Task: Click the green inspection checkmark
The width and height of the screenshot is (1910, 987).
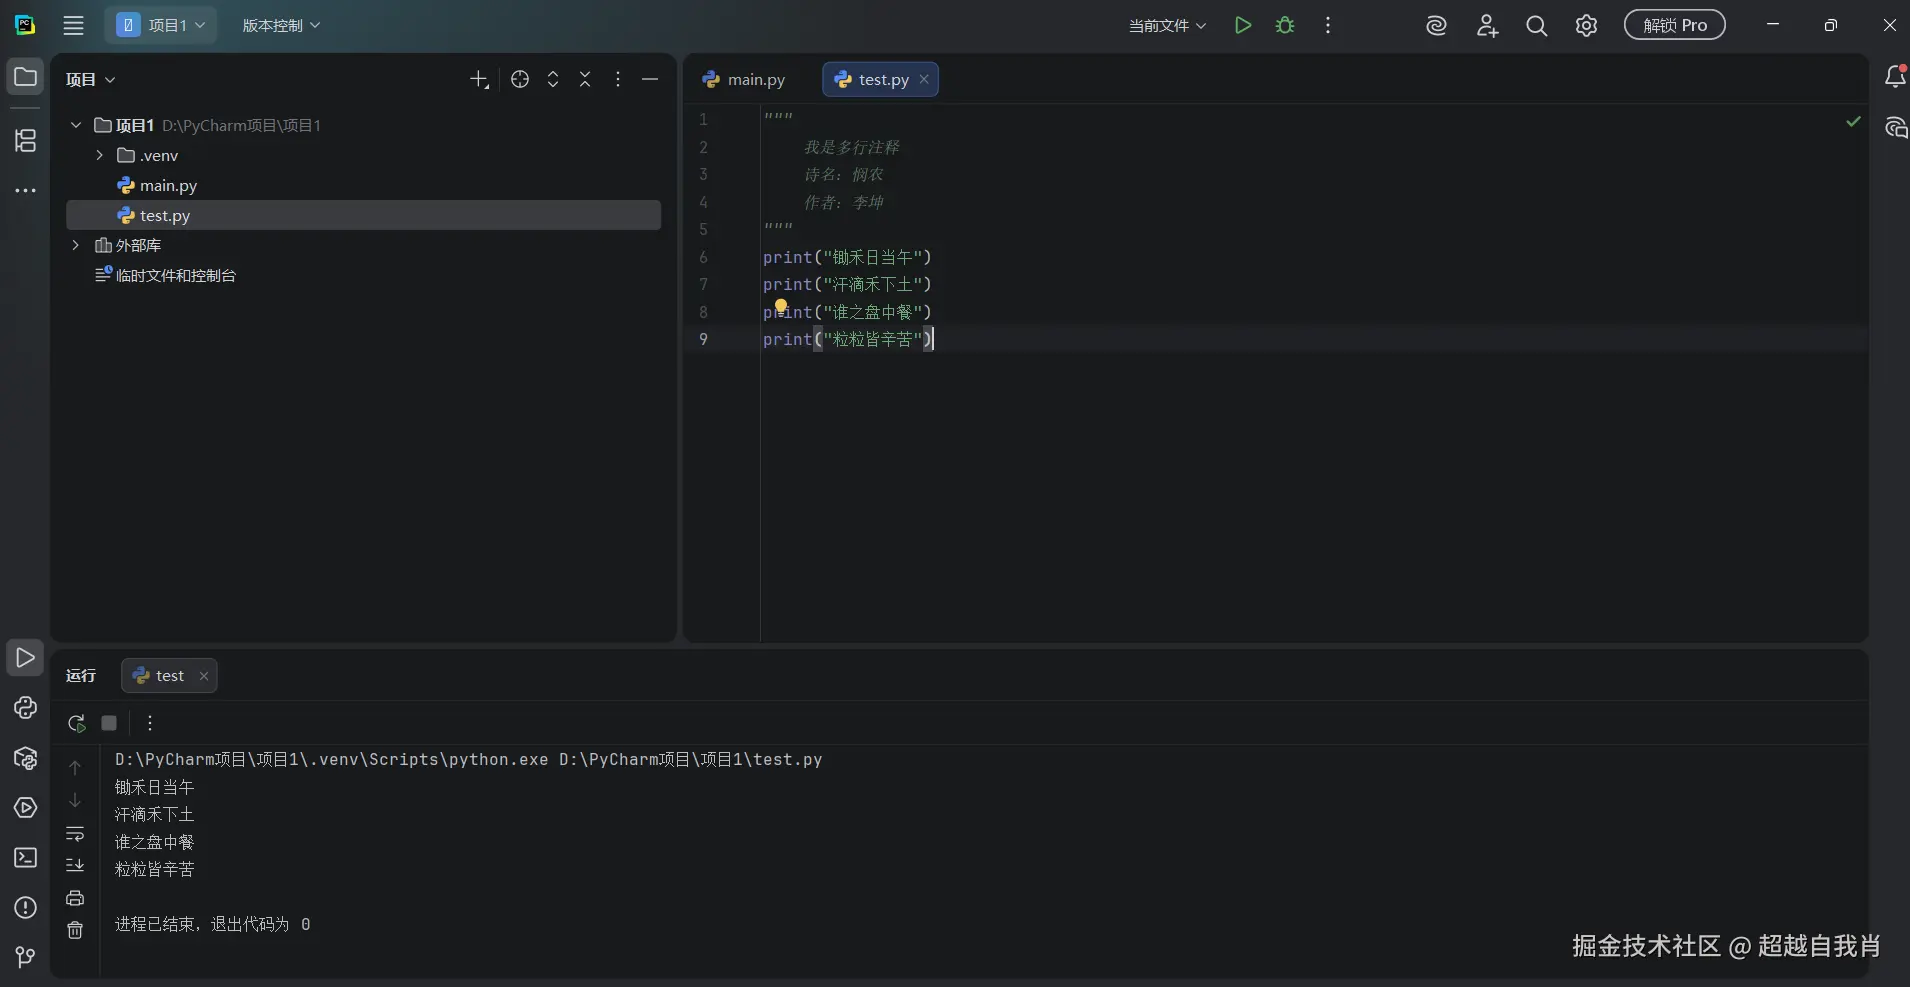Action: pyautogui.click(x=1854, y=121)
